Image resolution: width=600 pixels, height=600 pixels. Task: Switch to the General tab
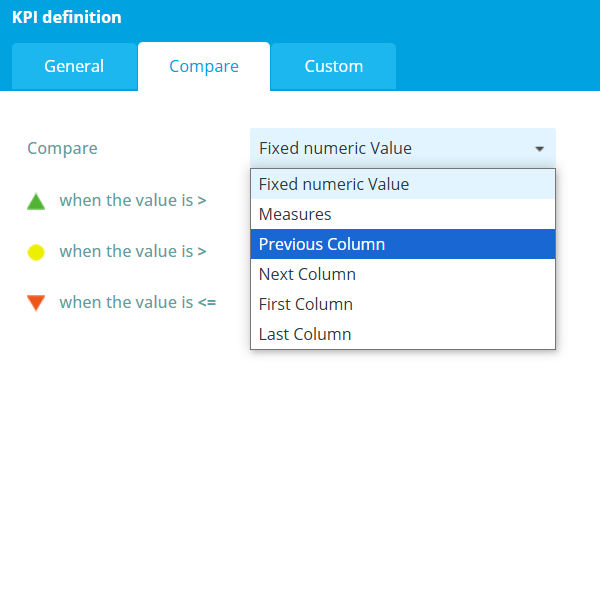tap(74, 67)
